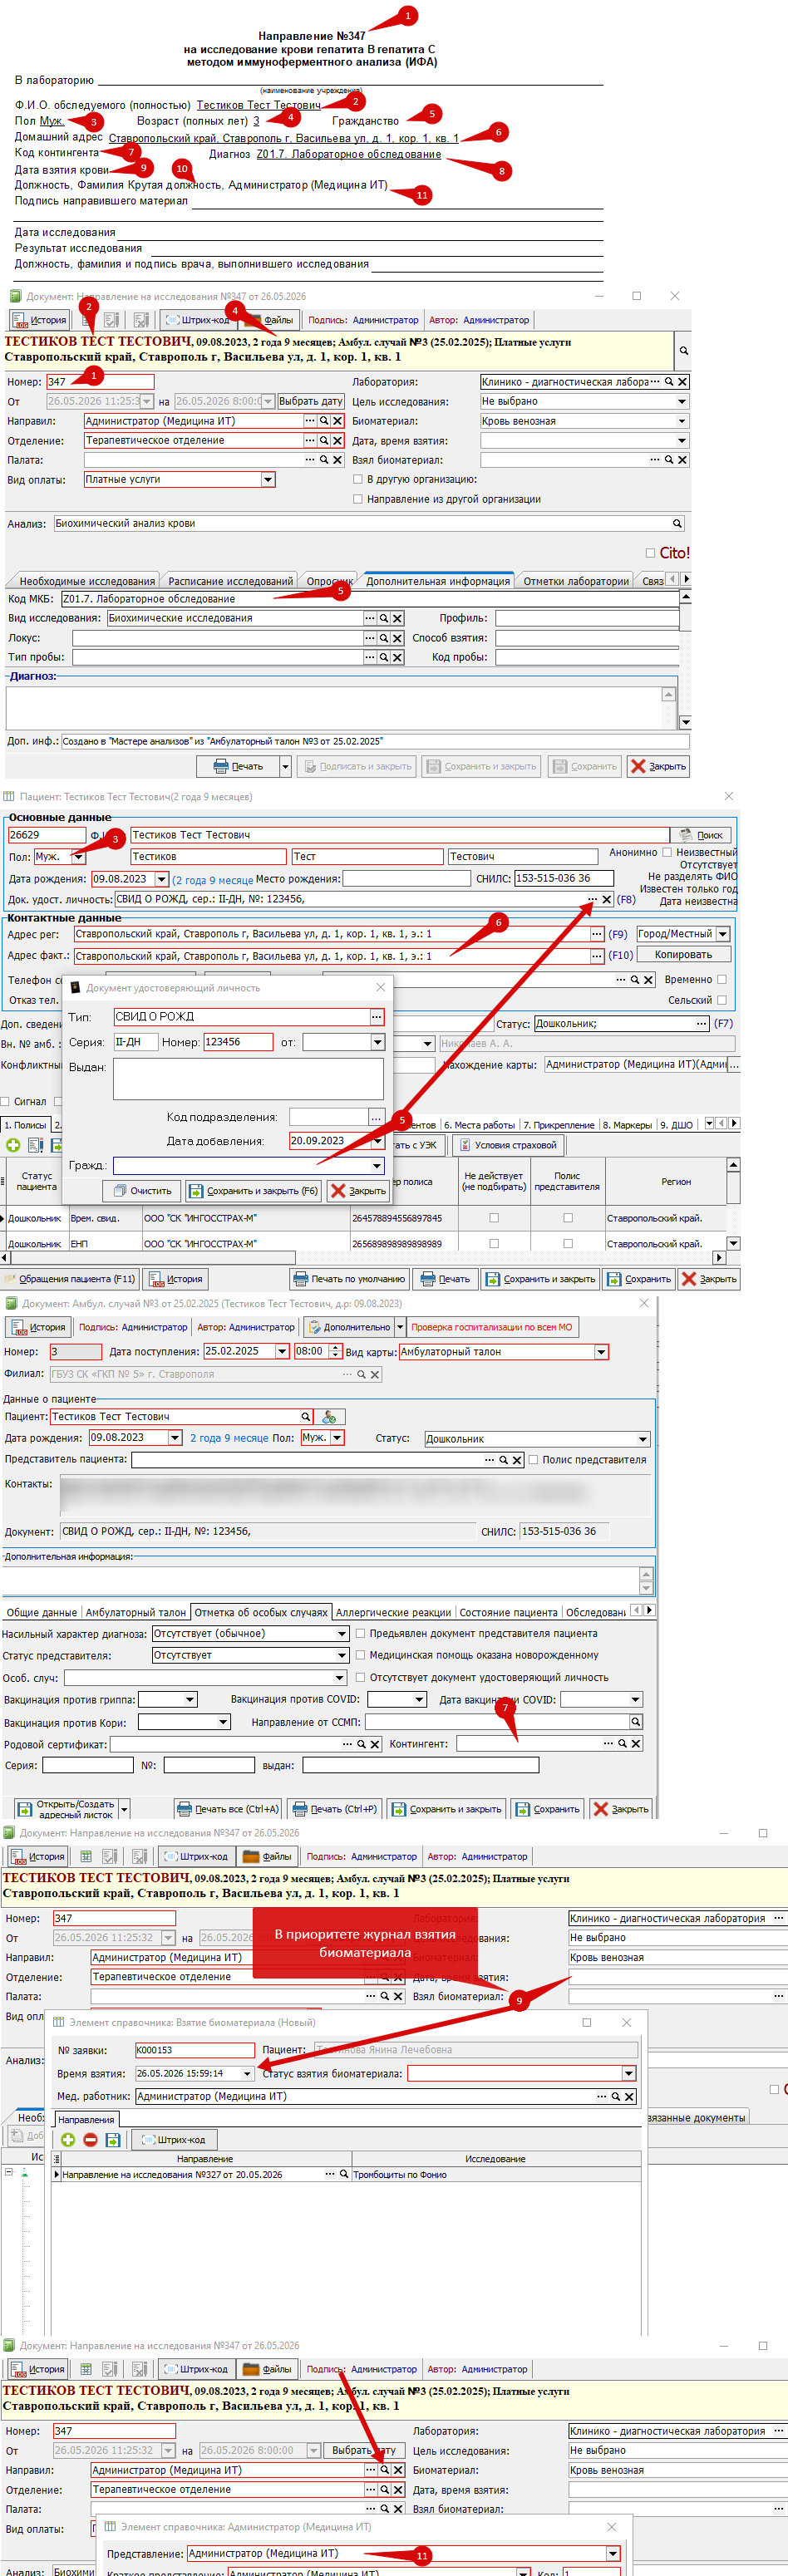The image size is (788, 2576).
Task: Open Адрес факт. ellipsis editor (F10)
Action: tap(597, 956)
